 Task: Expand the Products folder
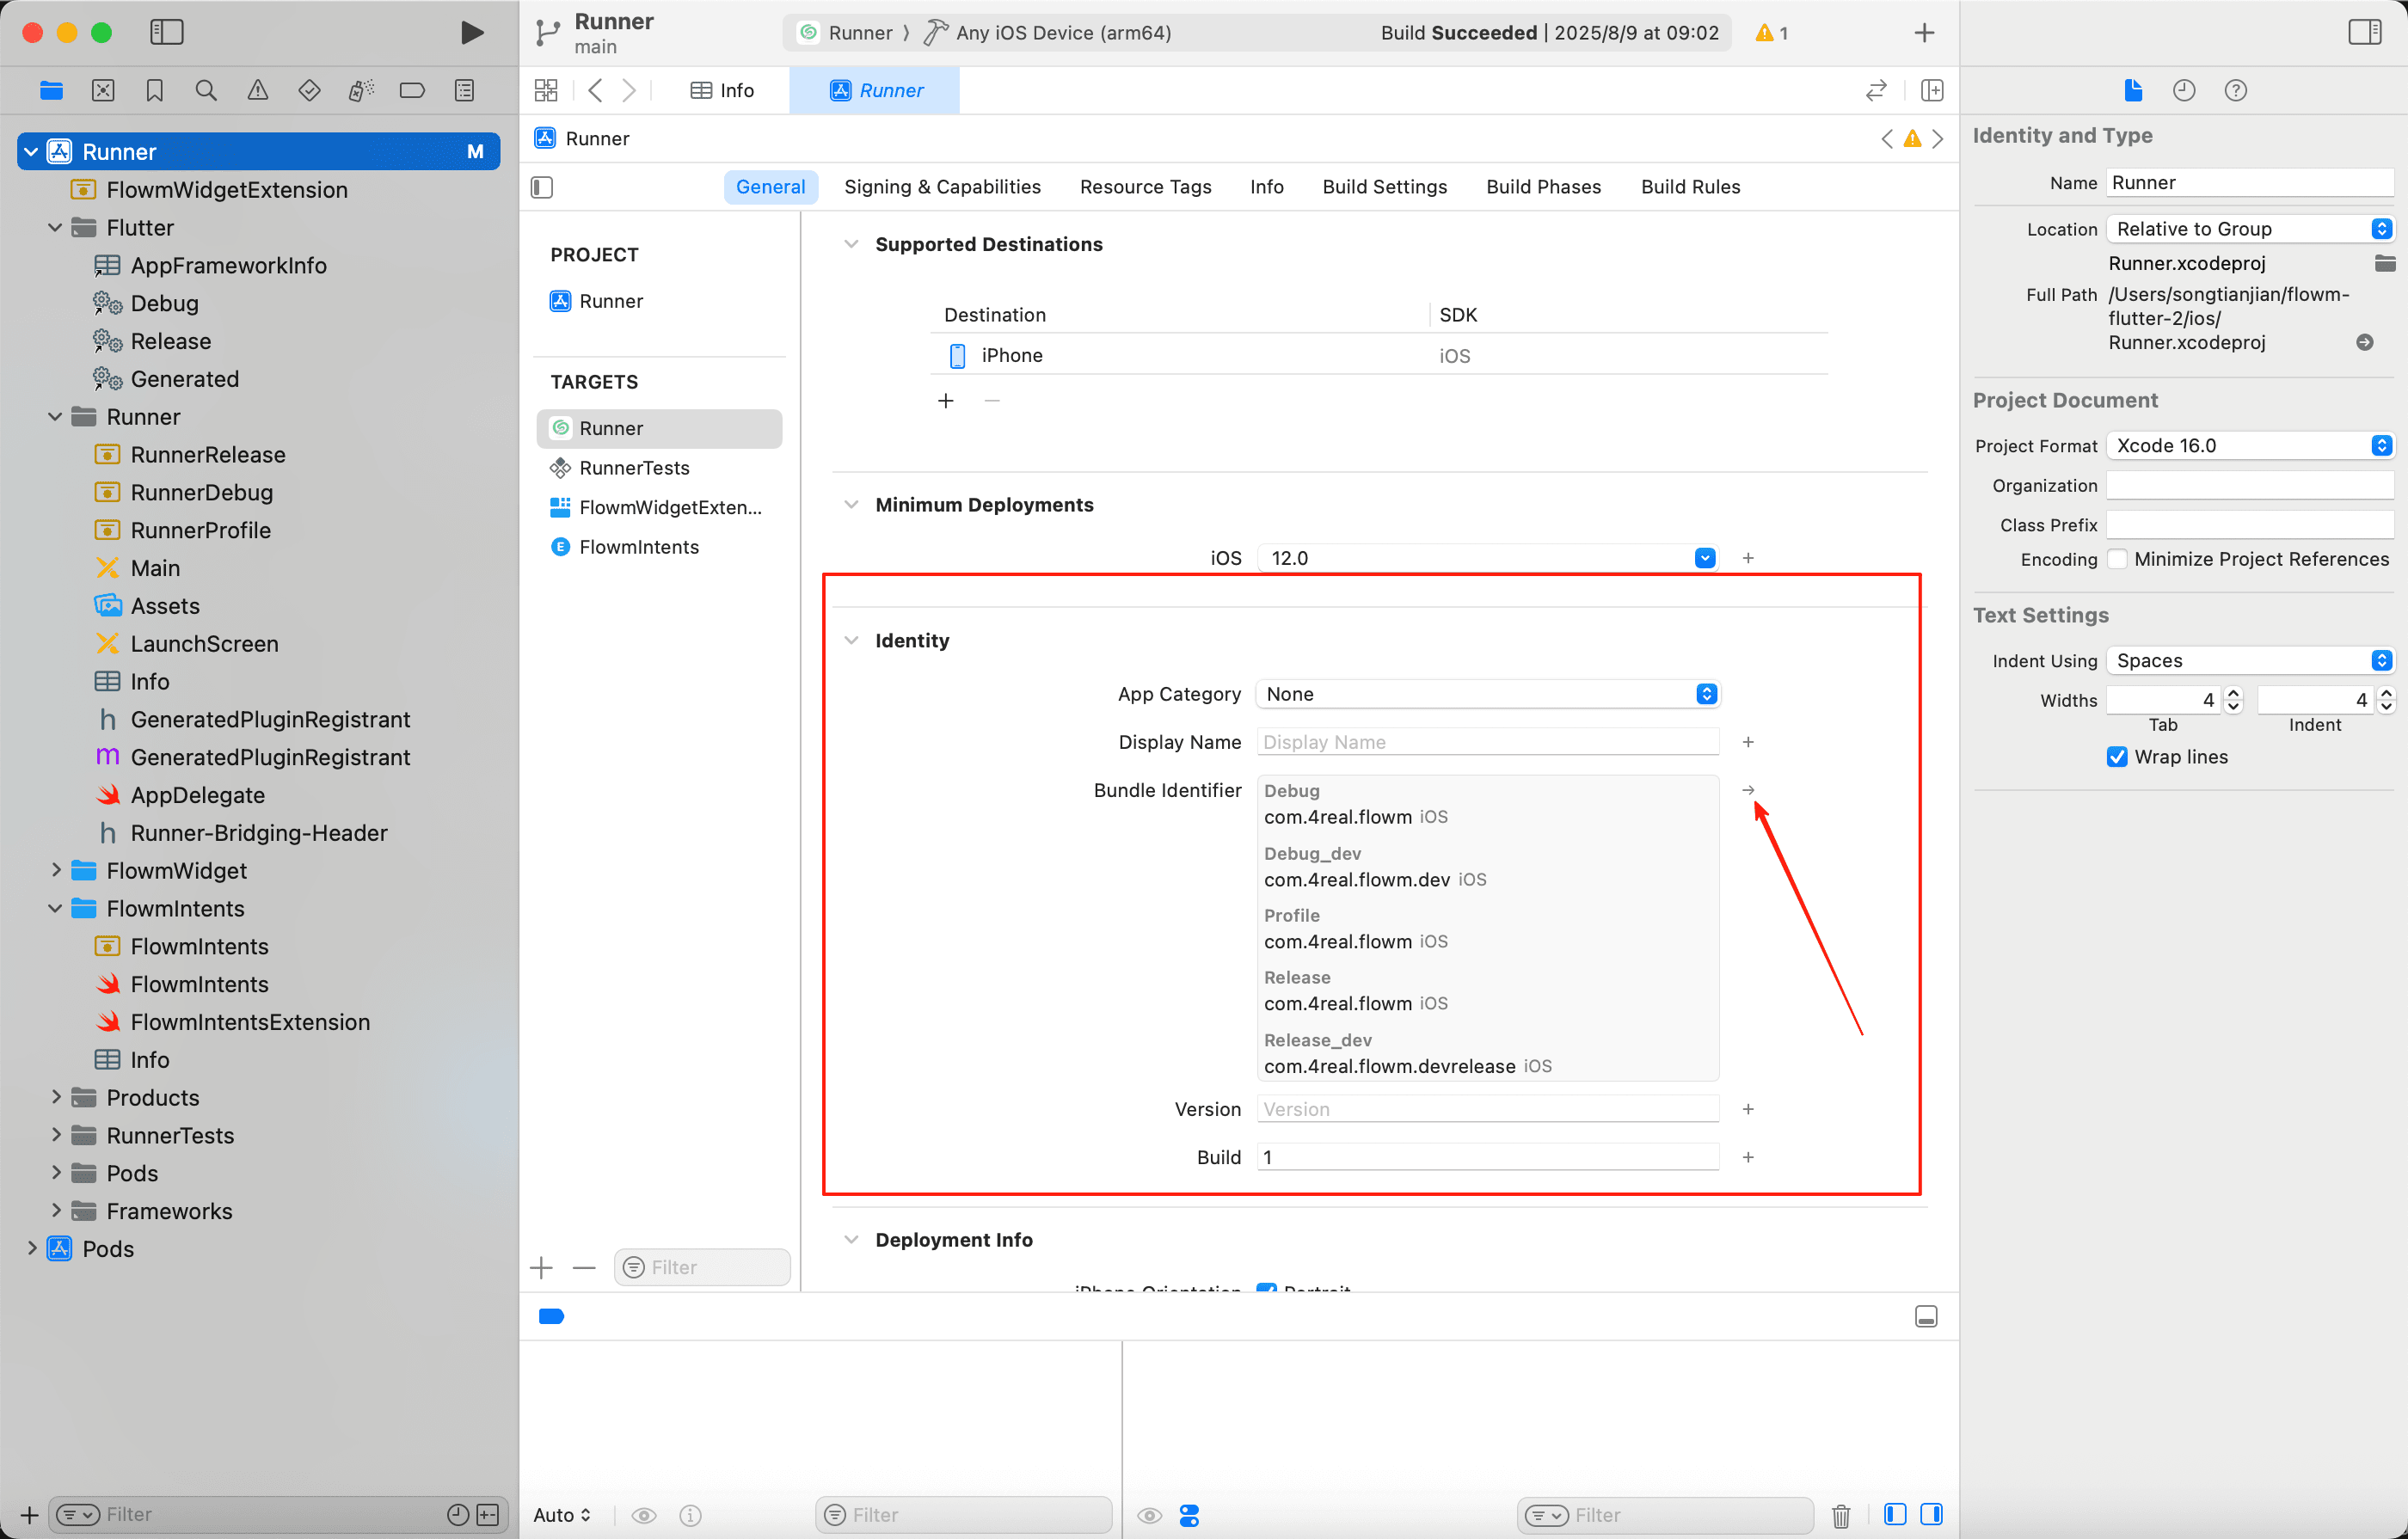[x=56, y=1098]
